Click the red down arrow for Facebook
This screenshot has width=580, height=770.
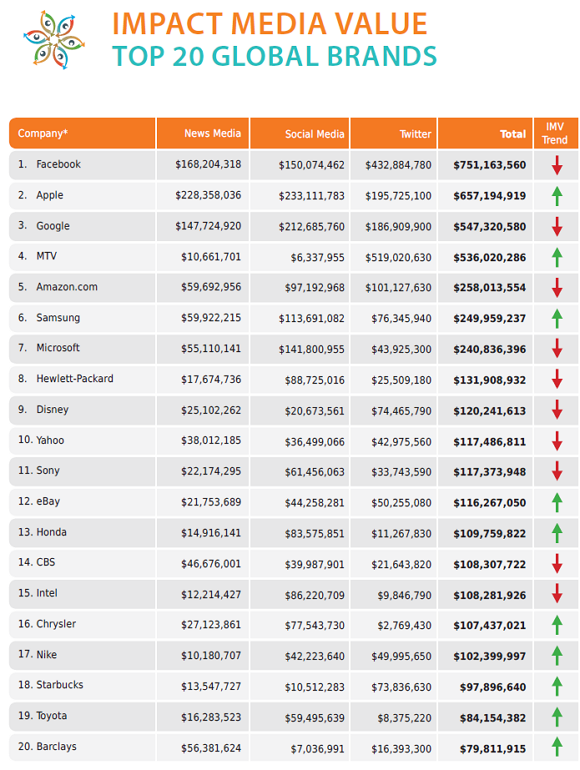(x=556, y=165)
